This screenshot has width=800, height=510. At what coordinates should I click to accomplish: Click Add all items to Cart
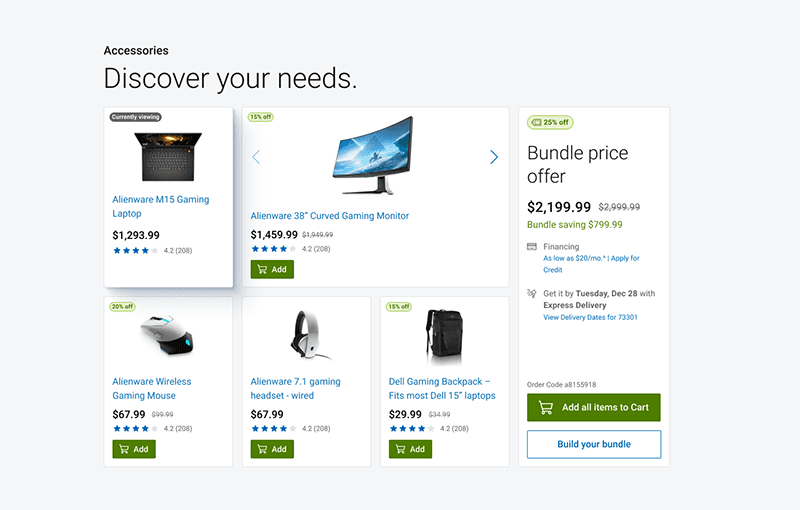point(593,407)
